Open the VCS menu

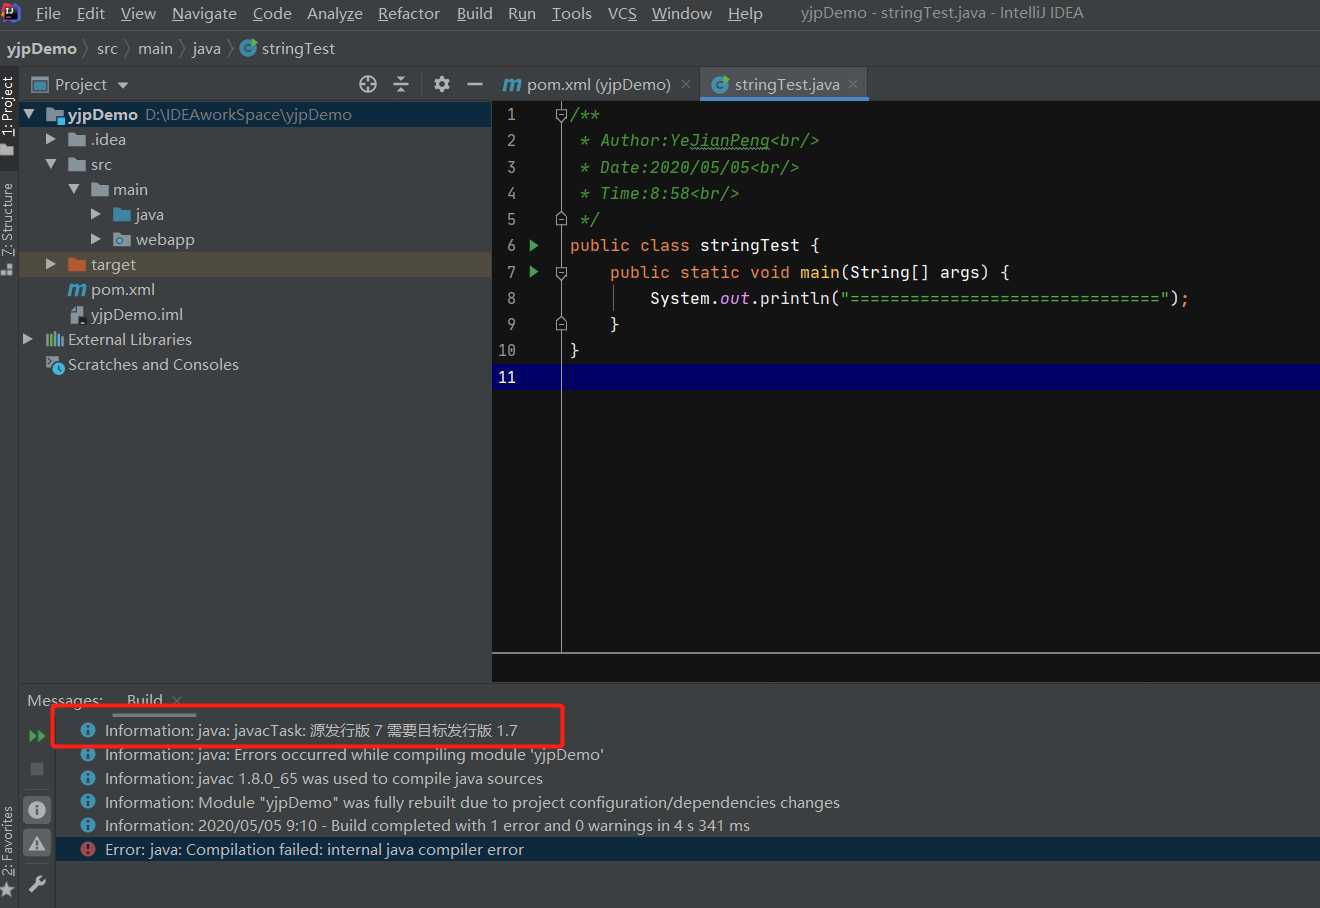pyautogui.click(x=622, y=13)
